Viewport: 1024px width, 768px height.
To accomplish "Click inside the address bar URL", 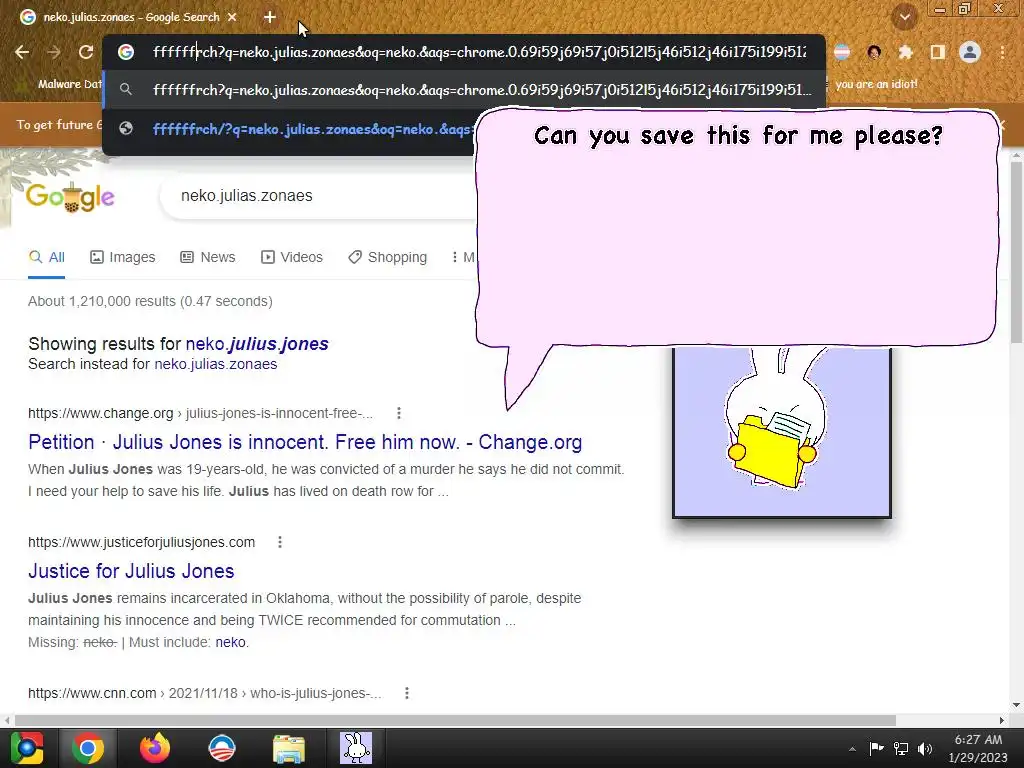I will (479, 52).
